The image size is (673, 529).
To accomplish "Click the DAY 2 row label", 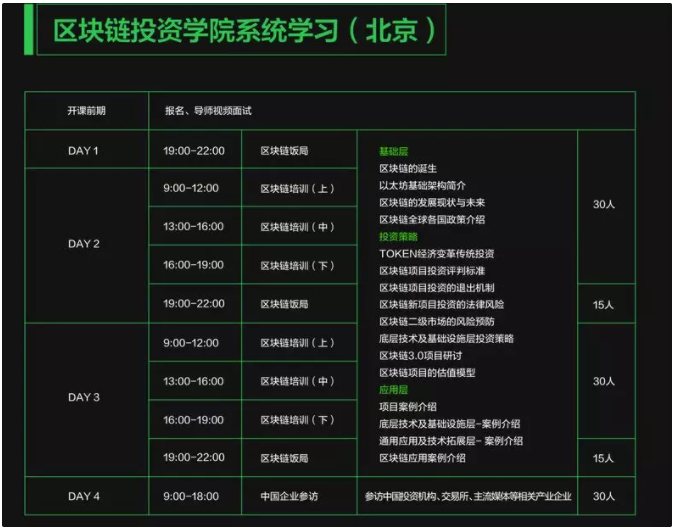I will (x=84, y=244).
